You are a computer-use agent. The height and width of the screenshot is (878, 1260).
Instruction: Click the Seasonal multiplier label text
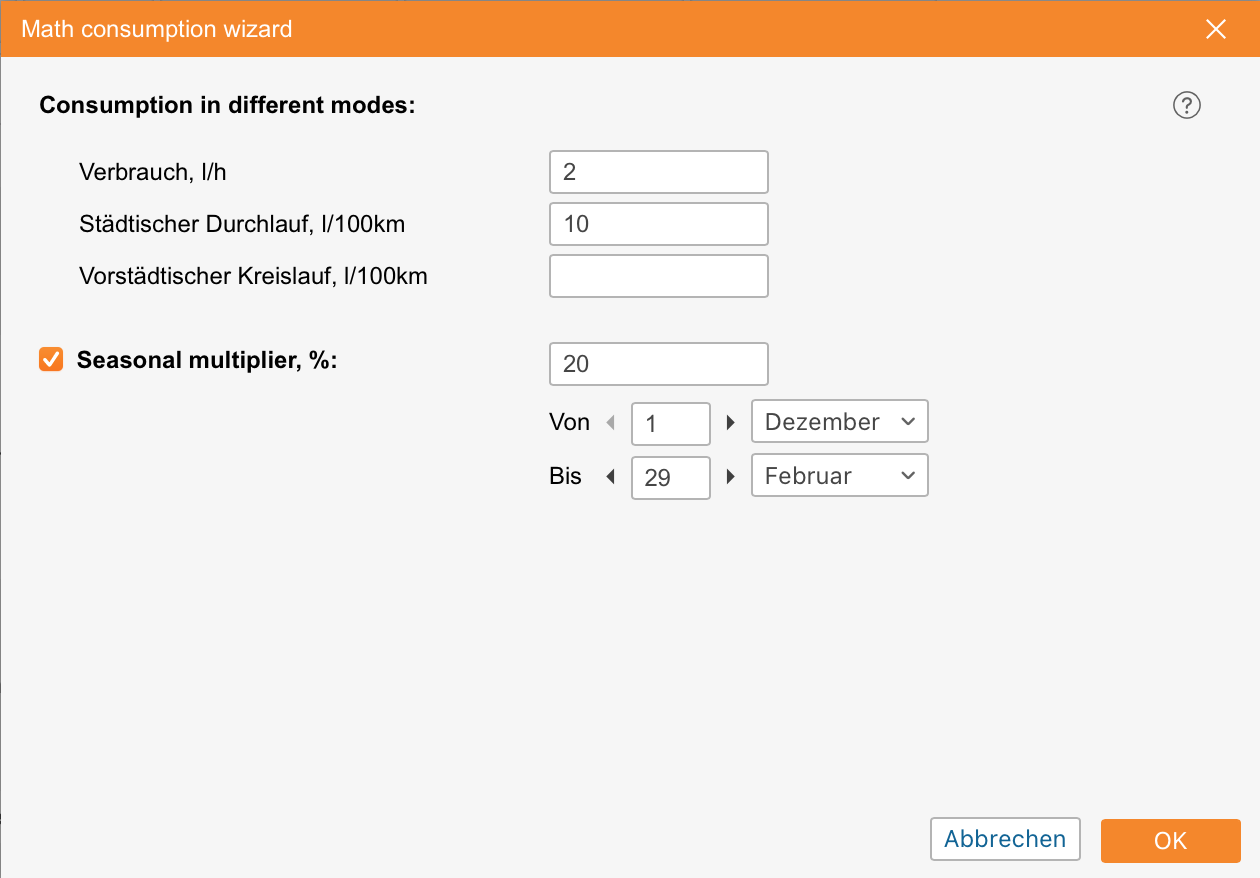[x=207, y=361]
